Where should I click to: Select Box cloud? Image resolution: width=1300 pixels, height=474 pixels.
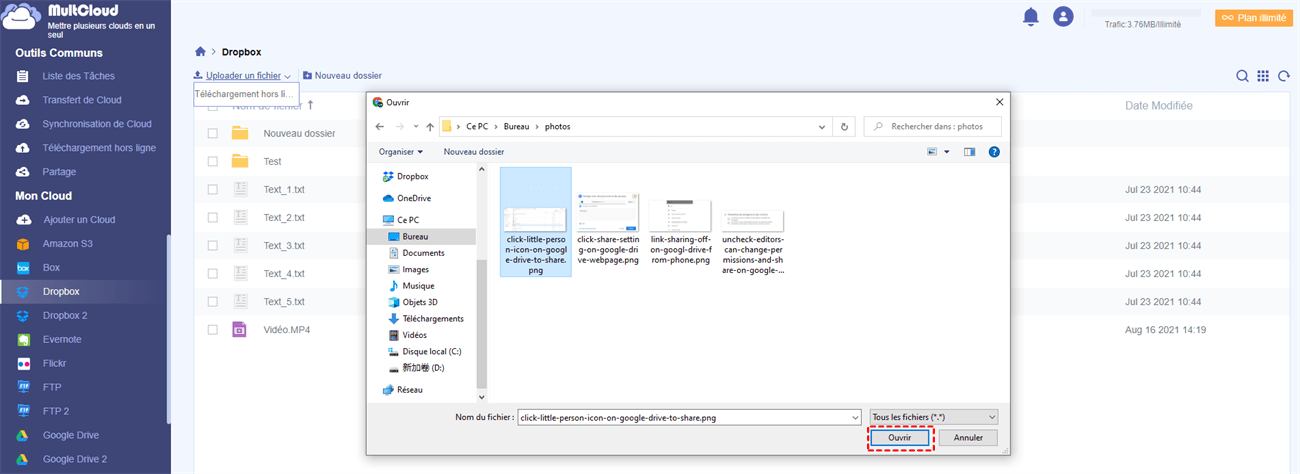point(51,268)
